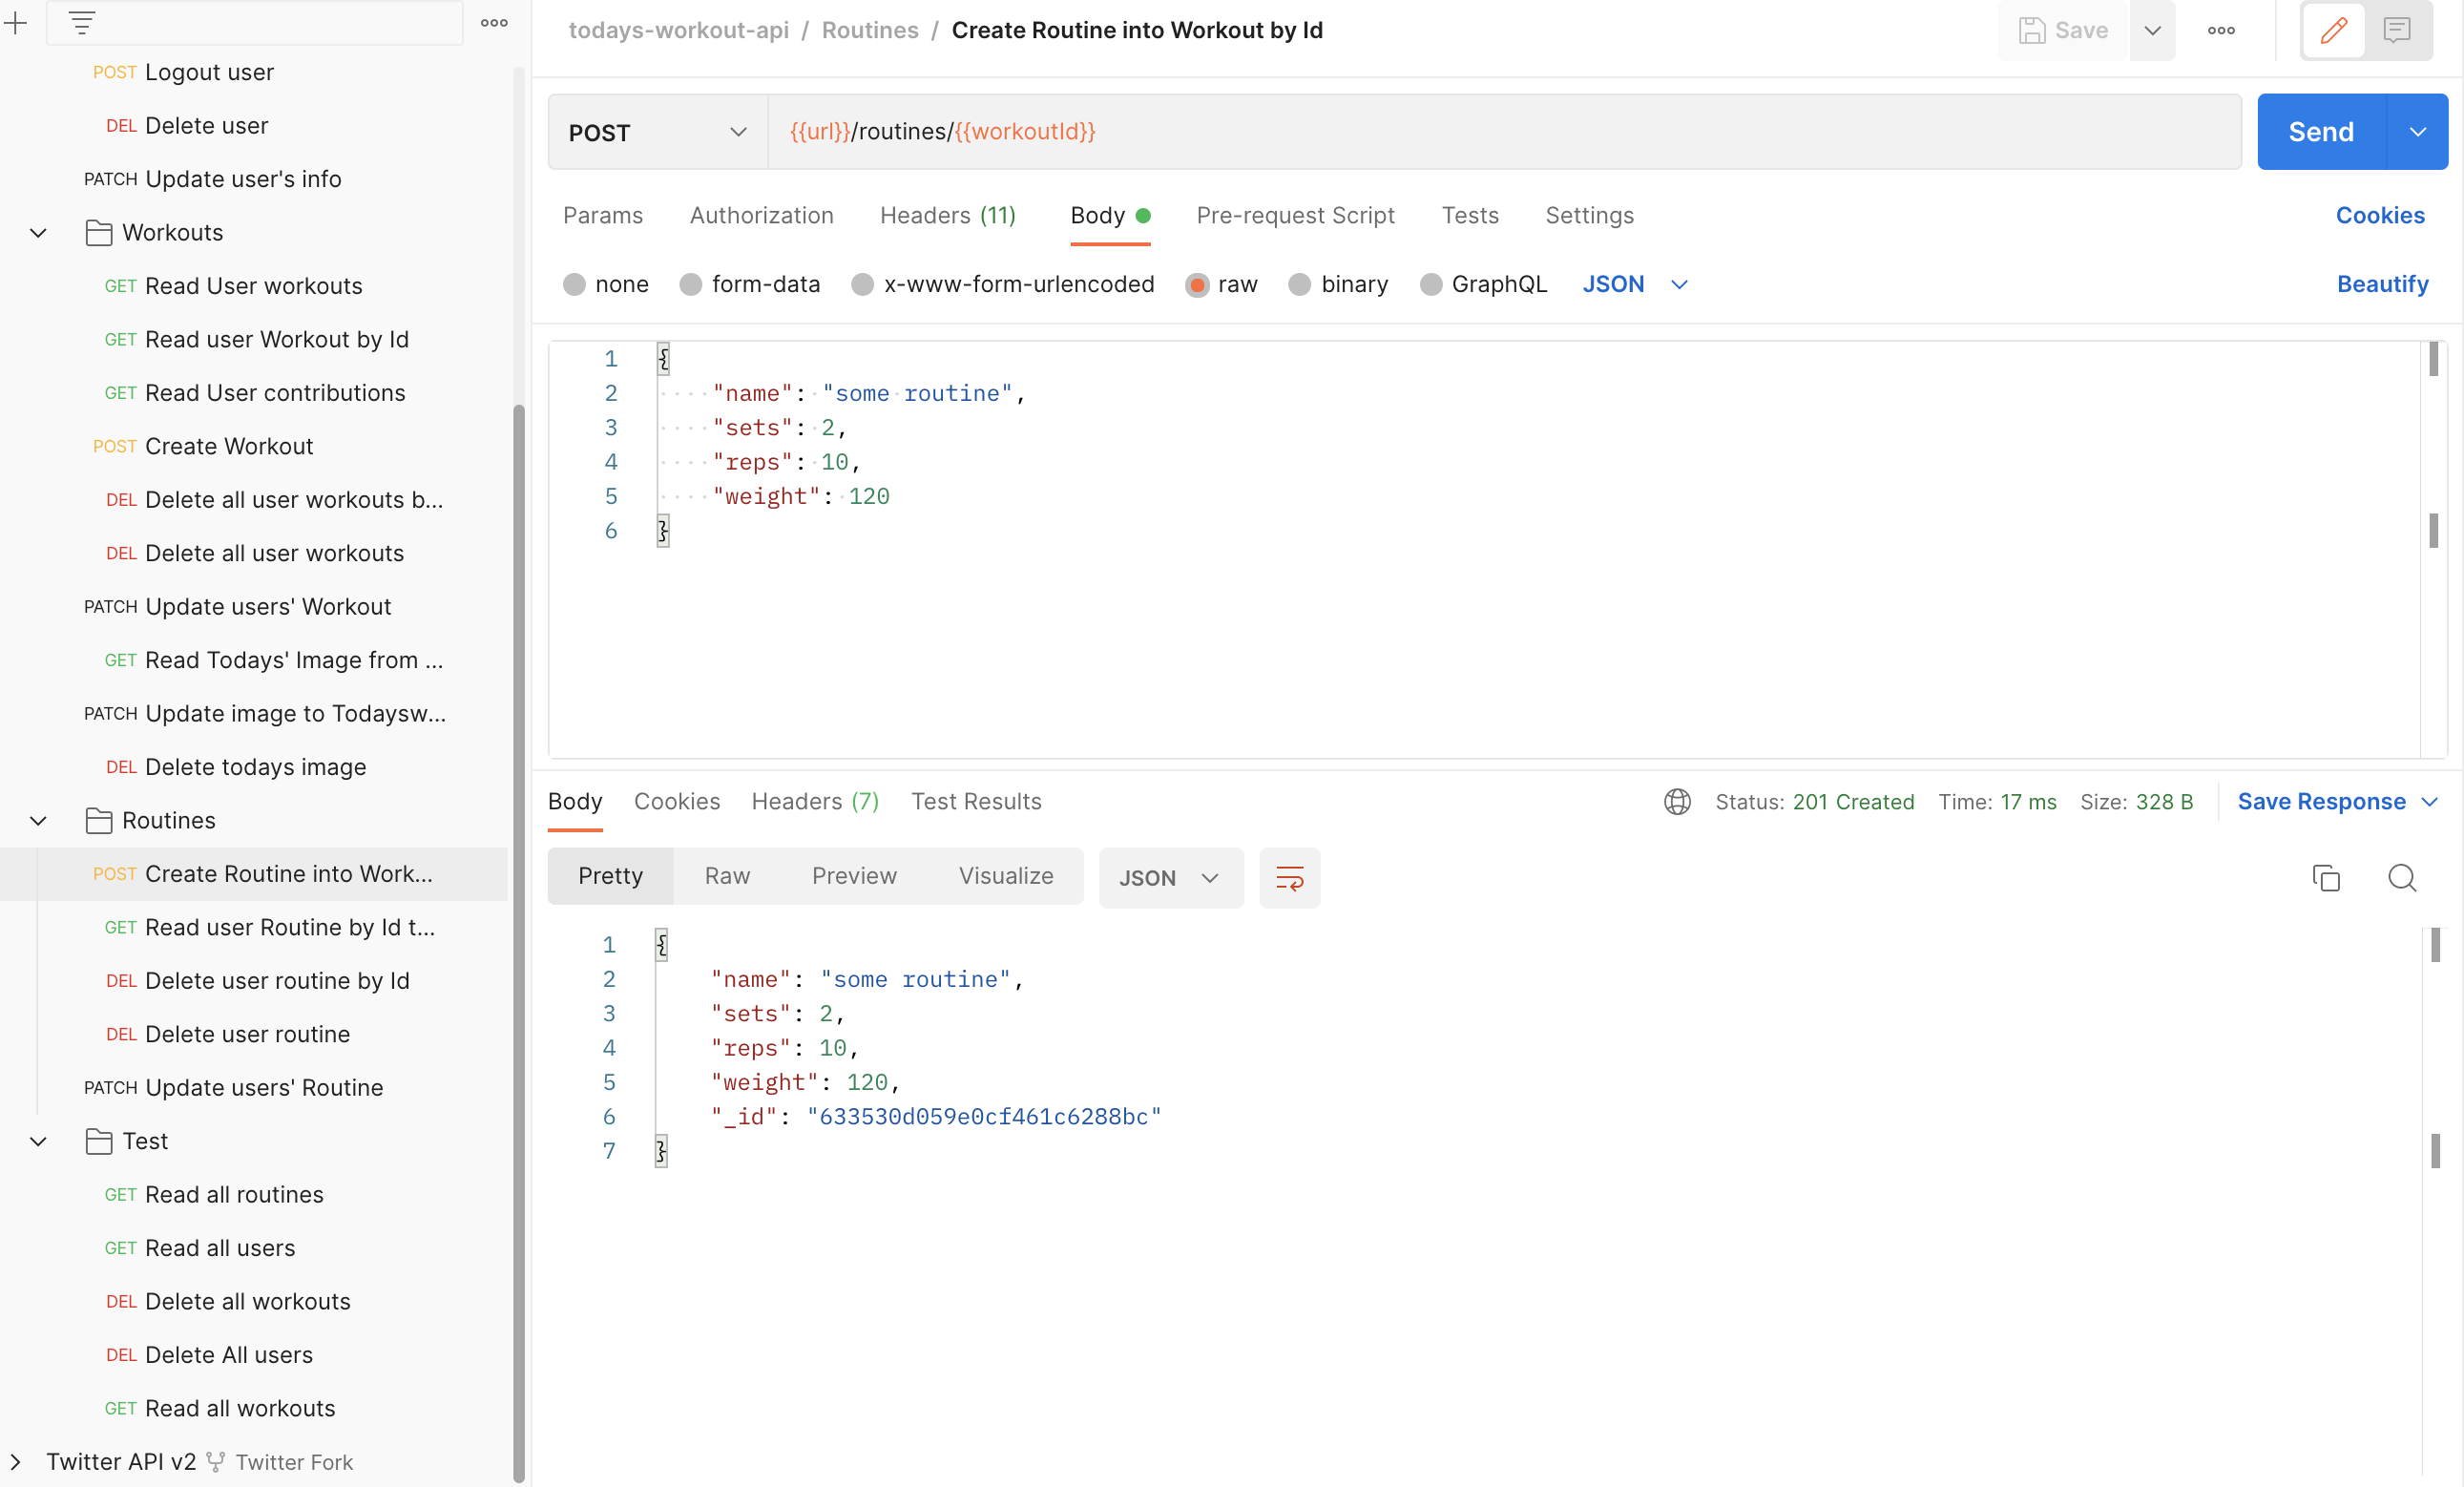
Task: Open the request comments icon
Action: coord(2397,30)
